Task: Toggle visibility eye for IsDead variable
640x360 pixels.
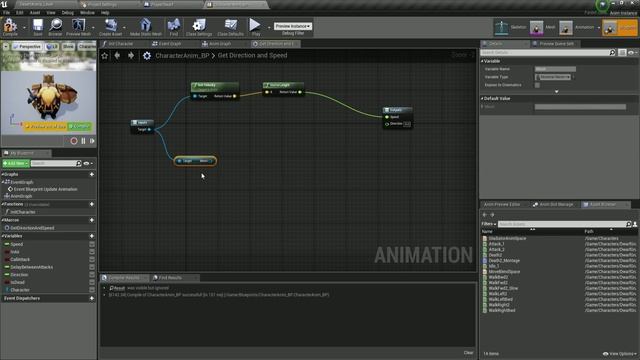Action: pos(92,282)
